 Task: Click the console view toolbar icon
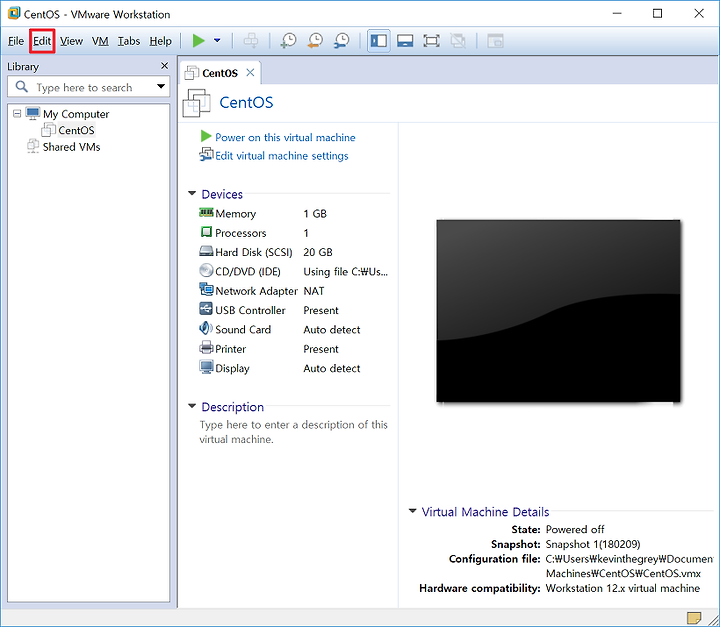[x=495, y=41]
